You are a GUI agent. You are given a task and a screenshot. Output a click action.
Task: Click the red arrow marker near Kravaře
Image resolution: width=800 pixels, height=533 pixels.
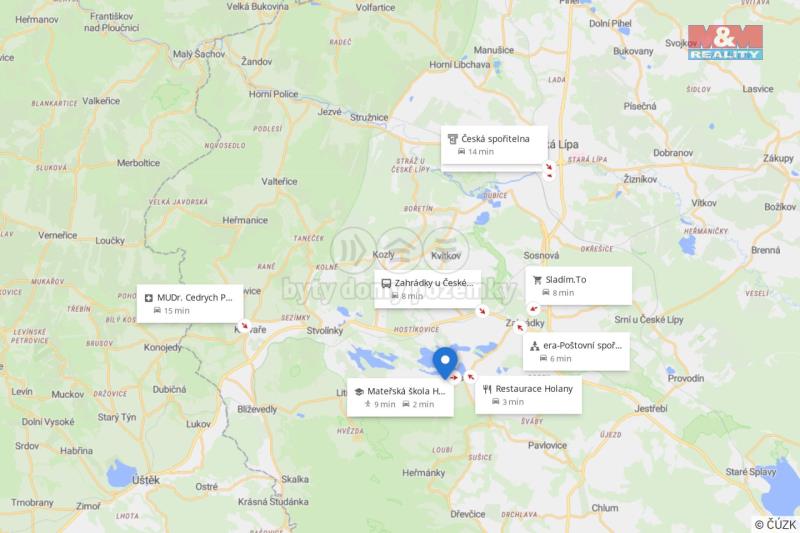(245, 325)
